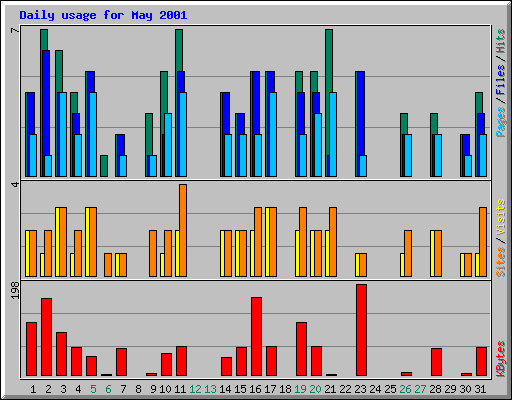This screenshot has height=400, width=512.
Task: Click the day "31" x-axis label
Action: 480,389
